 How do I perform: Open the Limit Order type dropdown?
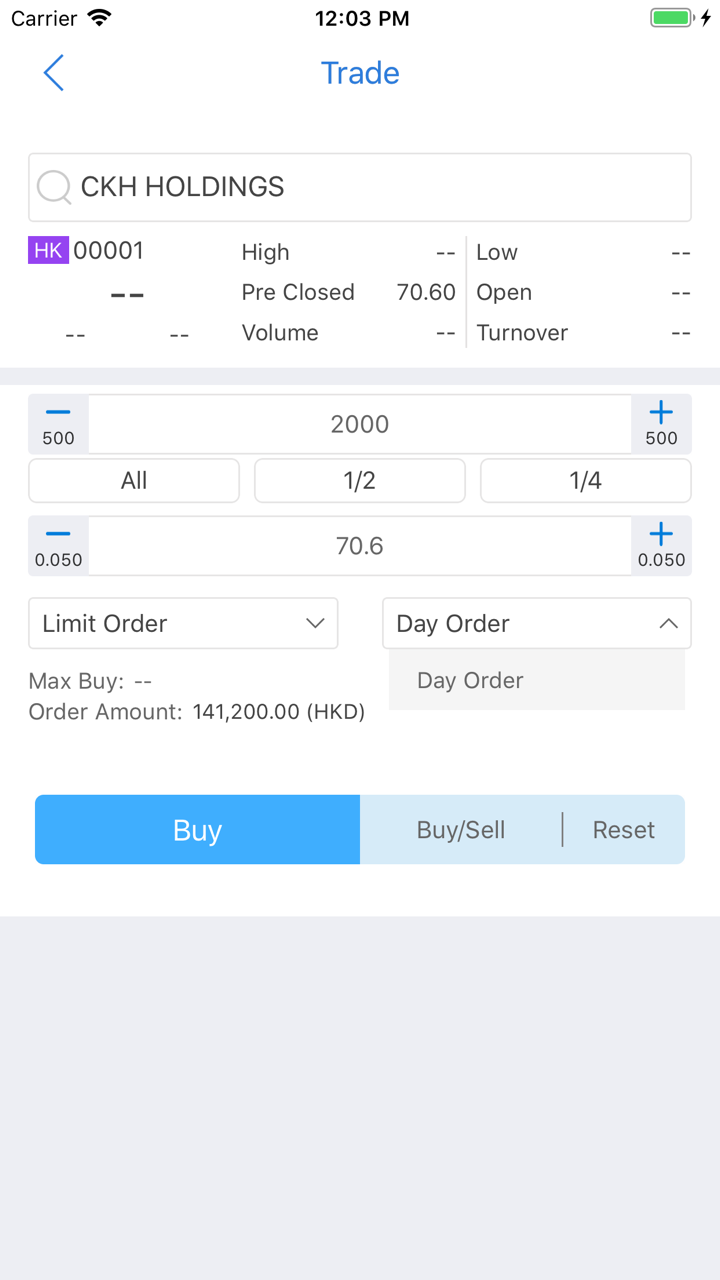click(x=183, y=624)
